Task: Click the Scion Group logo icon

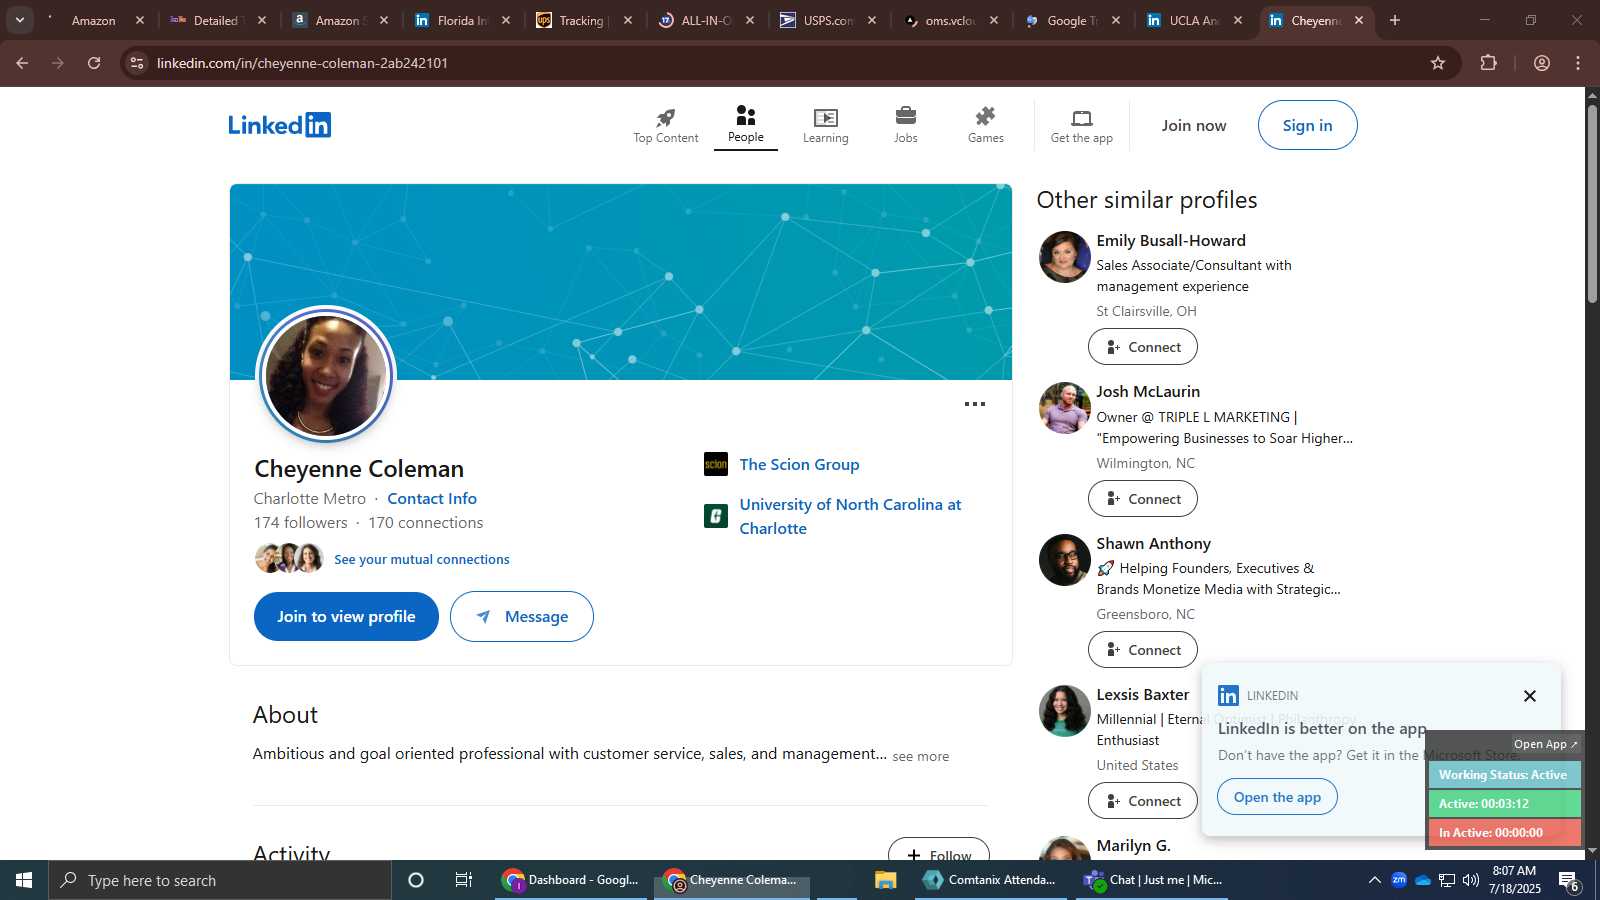Action: coord(716,464)
